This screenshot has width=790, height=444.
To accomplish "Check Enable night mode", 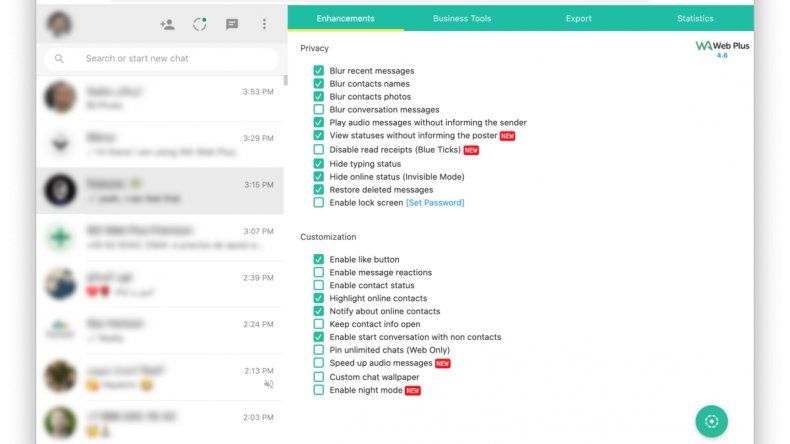I will click(318, 390).
